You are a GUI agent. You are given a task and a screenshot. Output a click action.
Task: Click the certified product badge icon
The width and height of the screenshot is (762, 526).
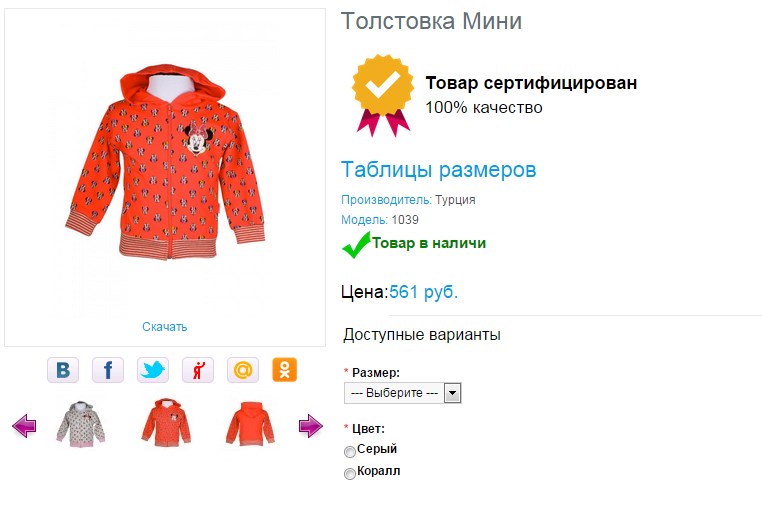pyautogui.click(x=382, y=96)
